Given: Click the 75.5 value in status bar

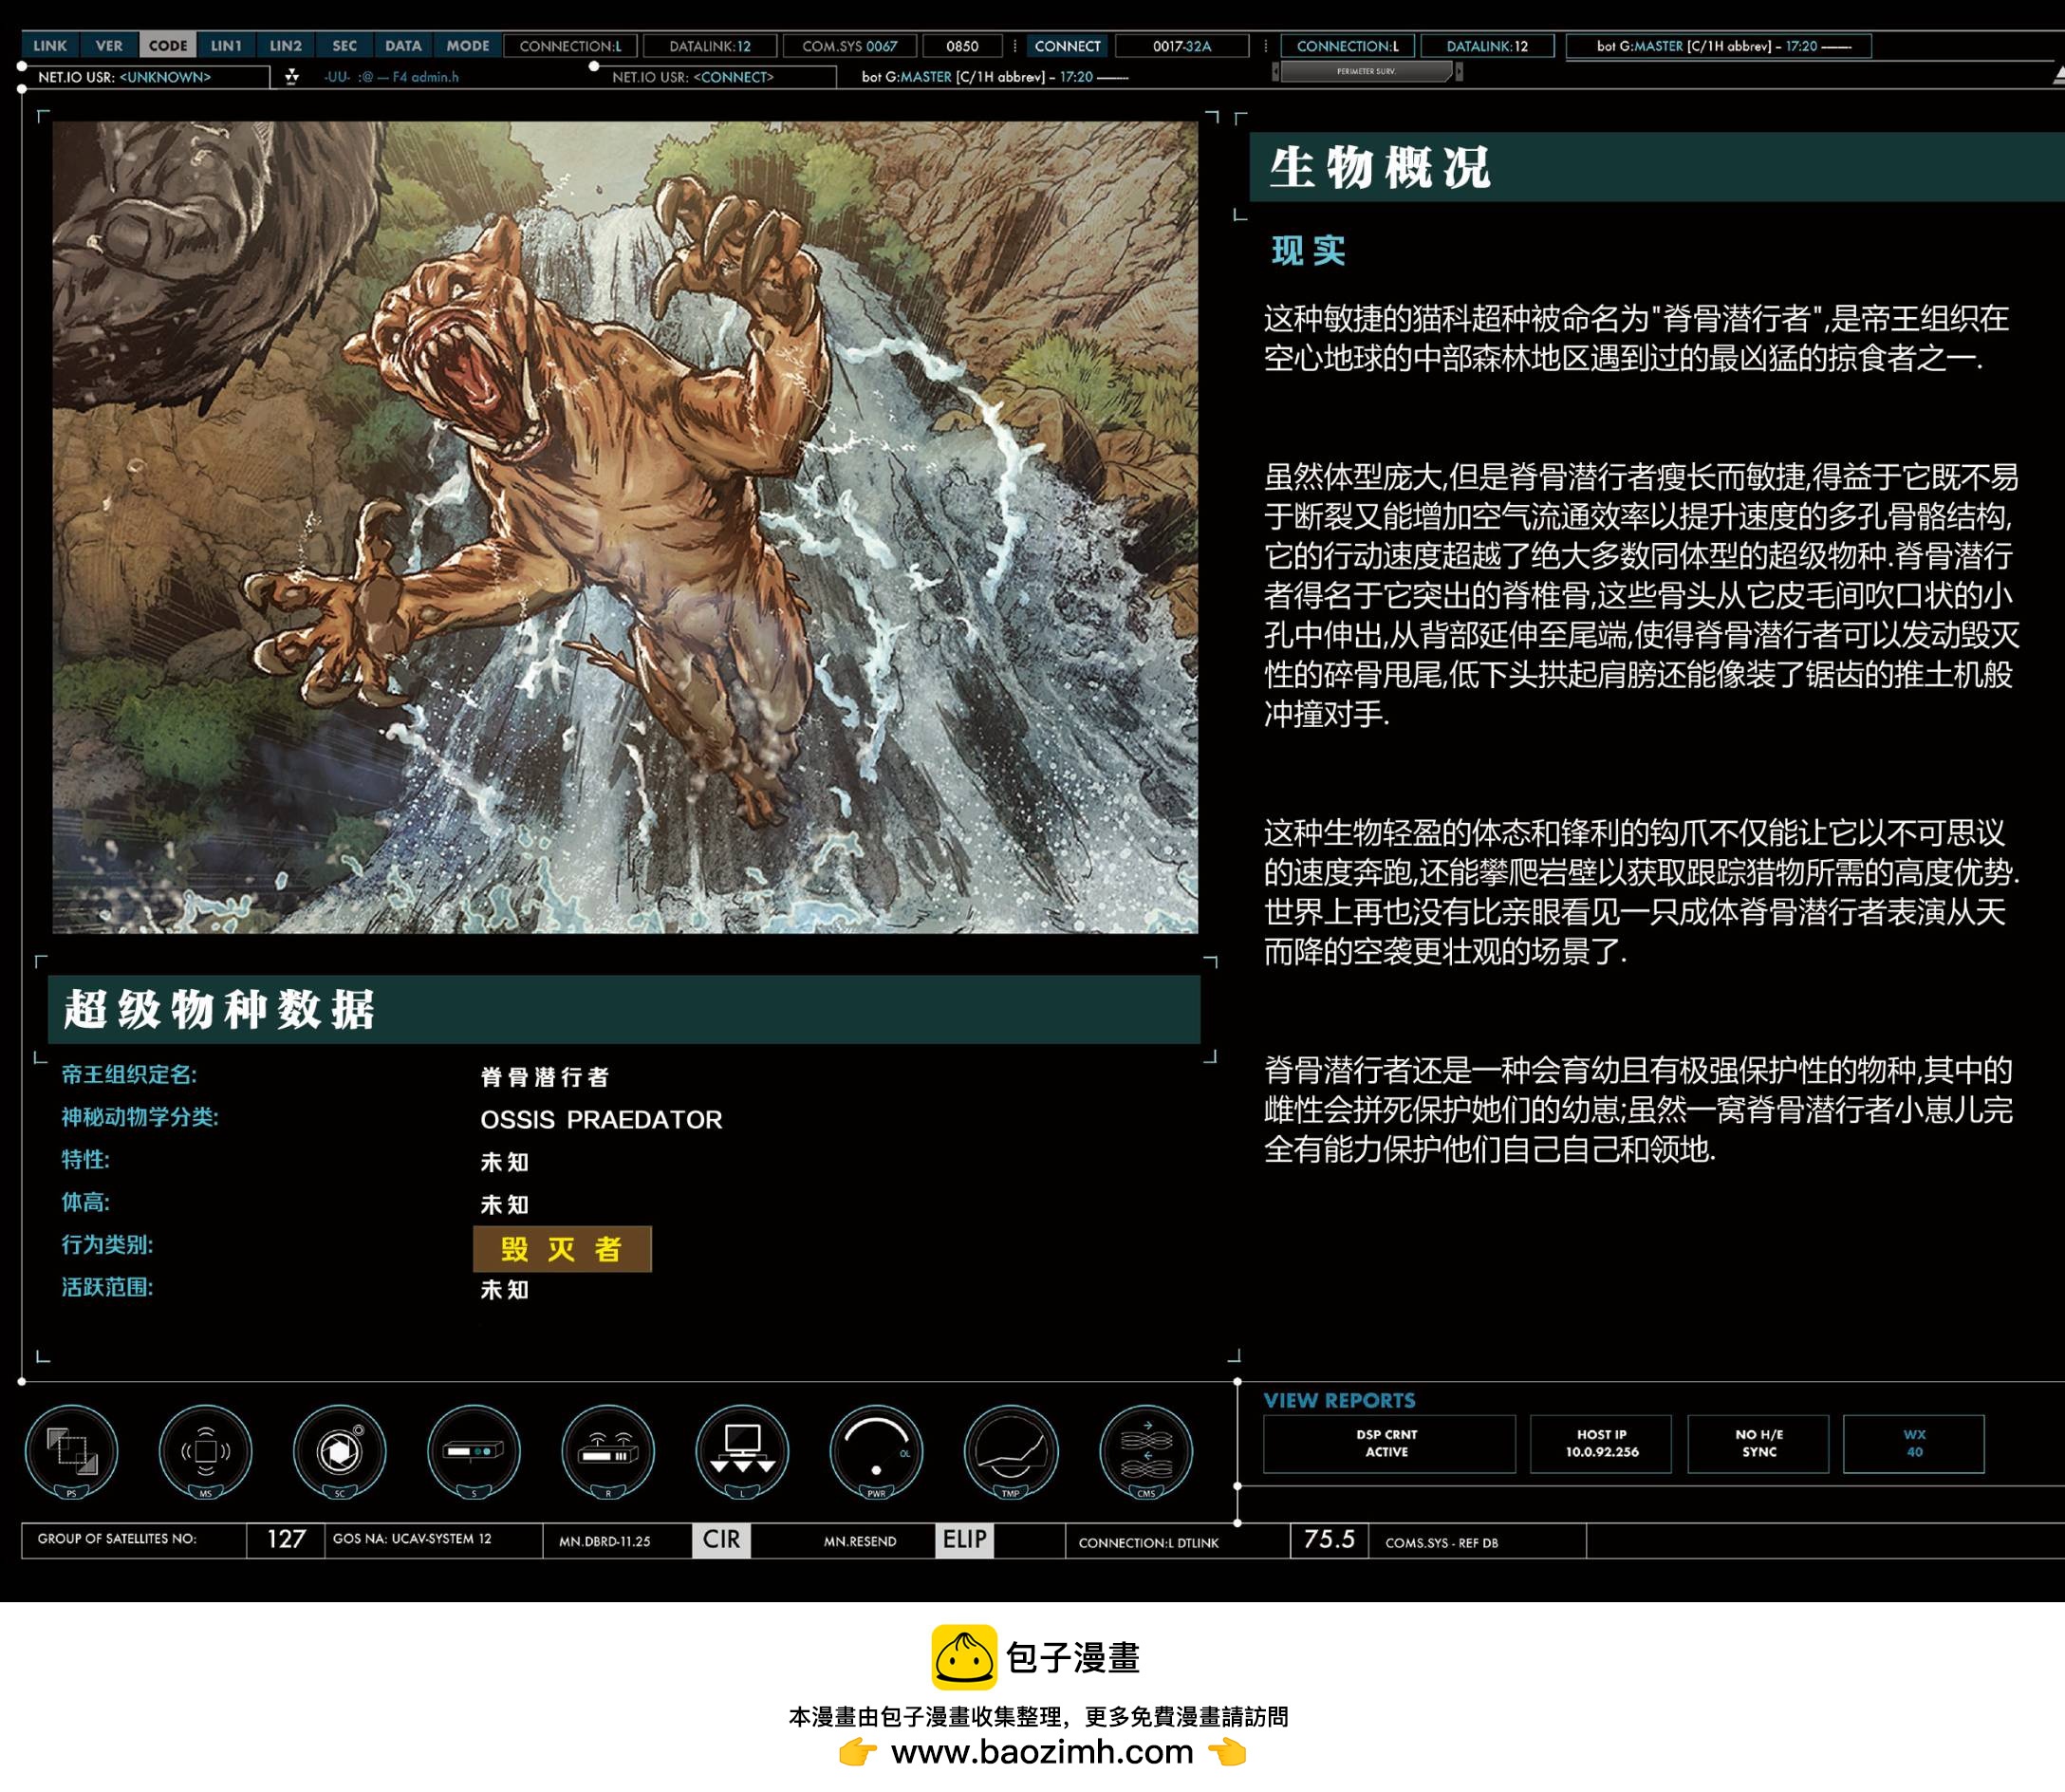Looking at the screenshot, I should [1329, 1539].
